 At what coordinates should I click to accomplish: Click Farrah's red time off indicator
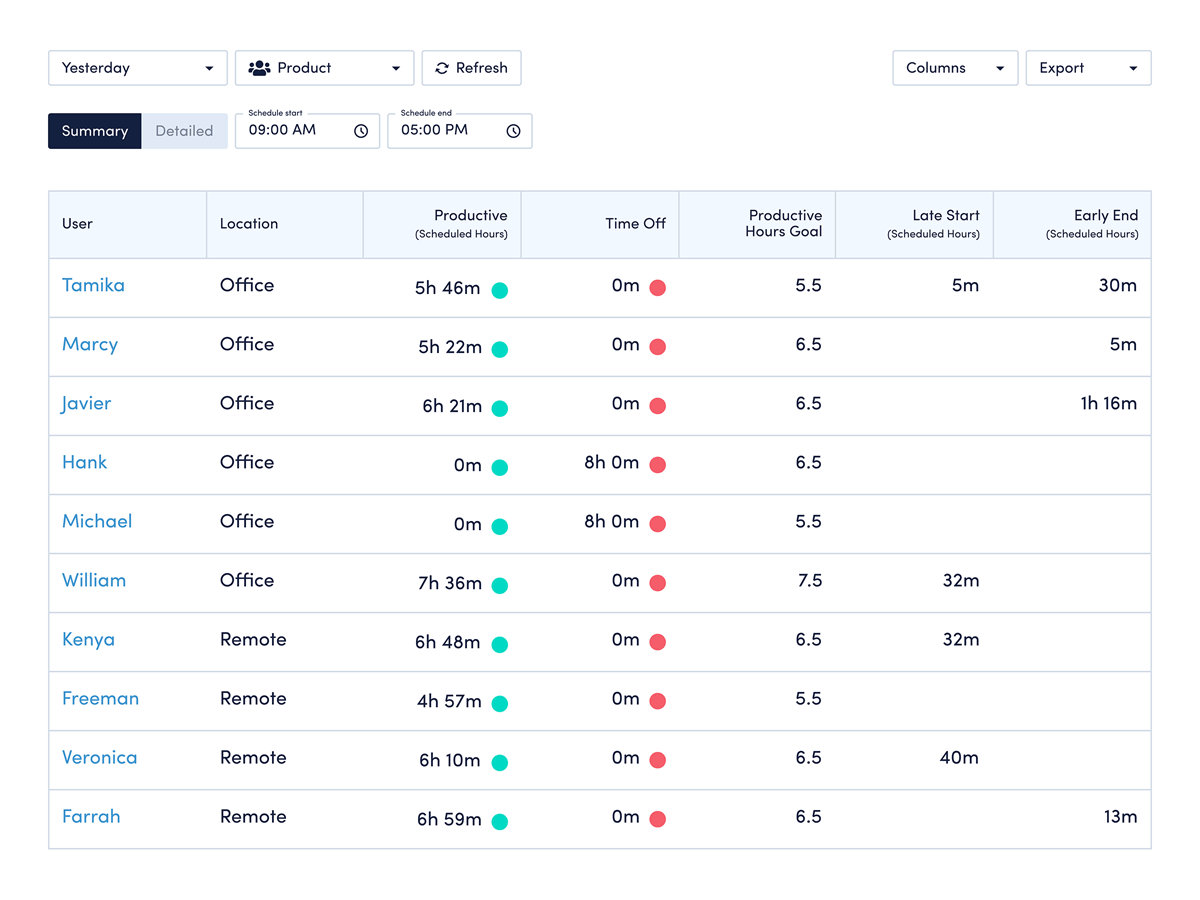click(x=658, y=820)
